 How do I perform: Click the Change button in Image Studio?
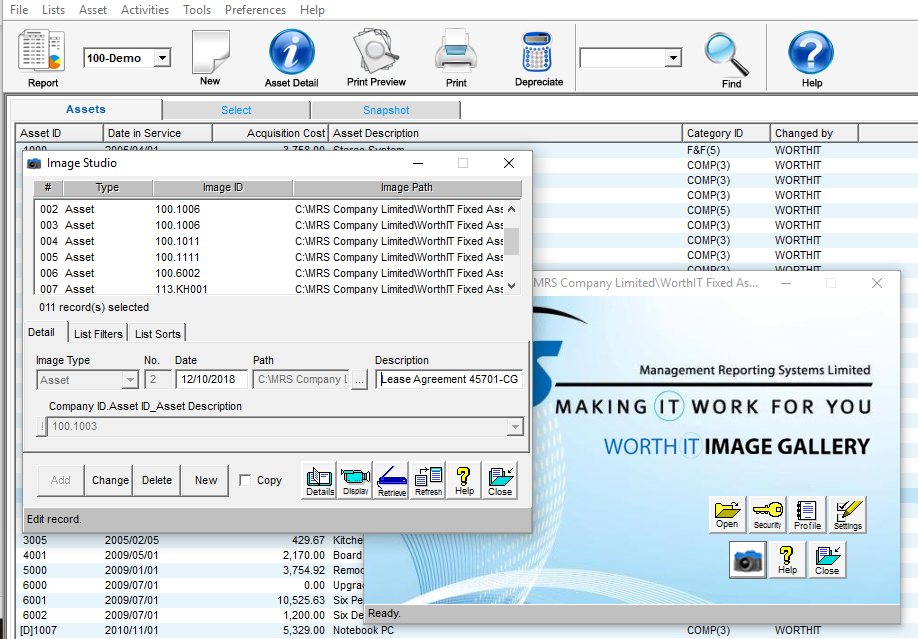108,480
